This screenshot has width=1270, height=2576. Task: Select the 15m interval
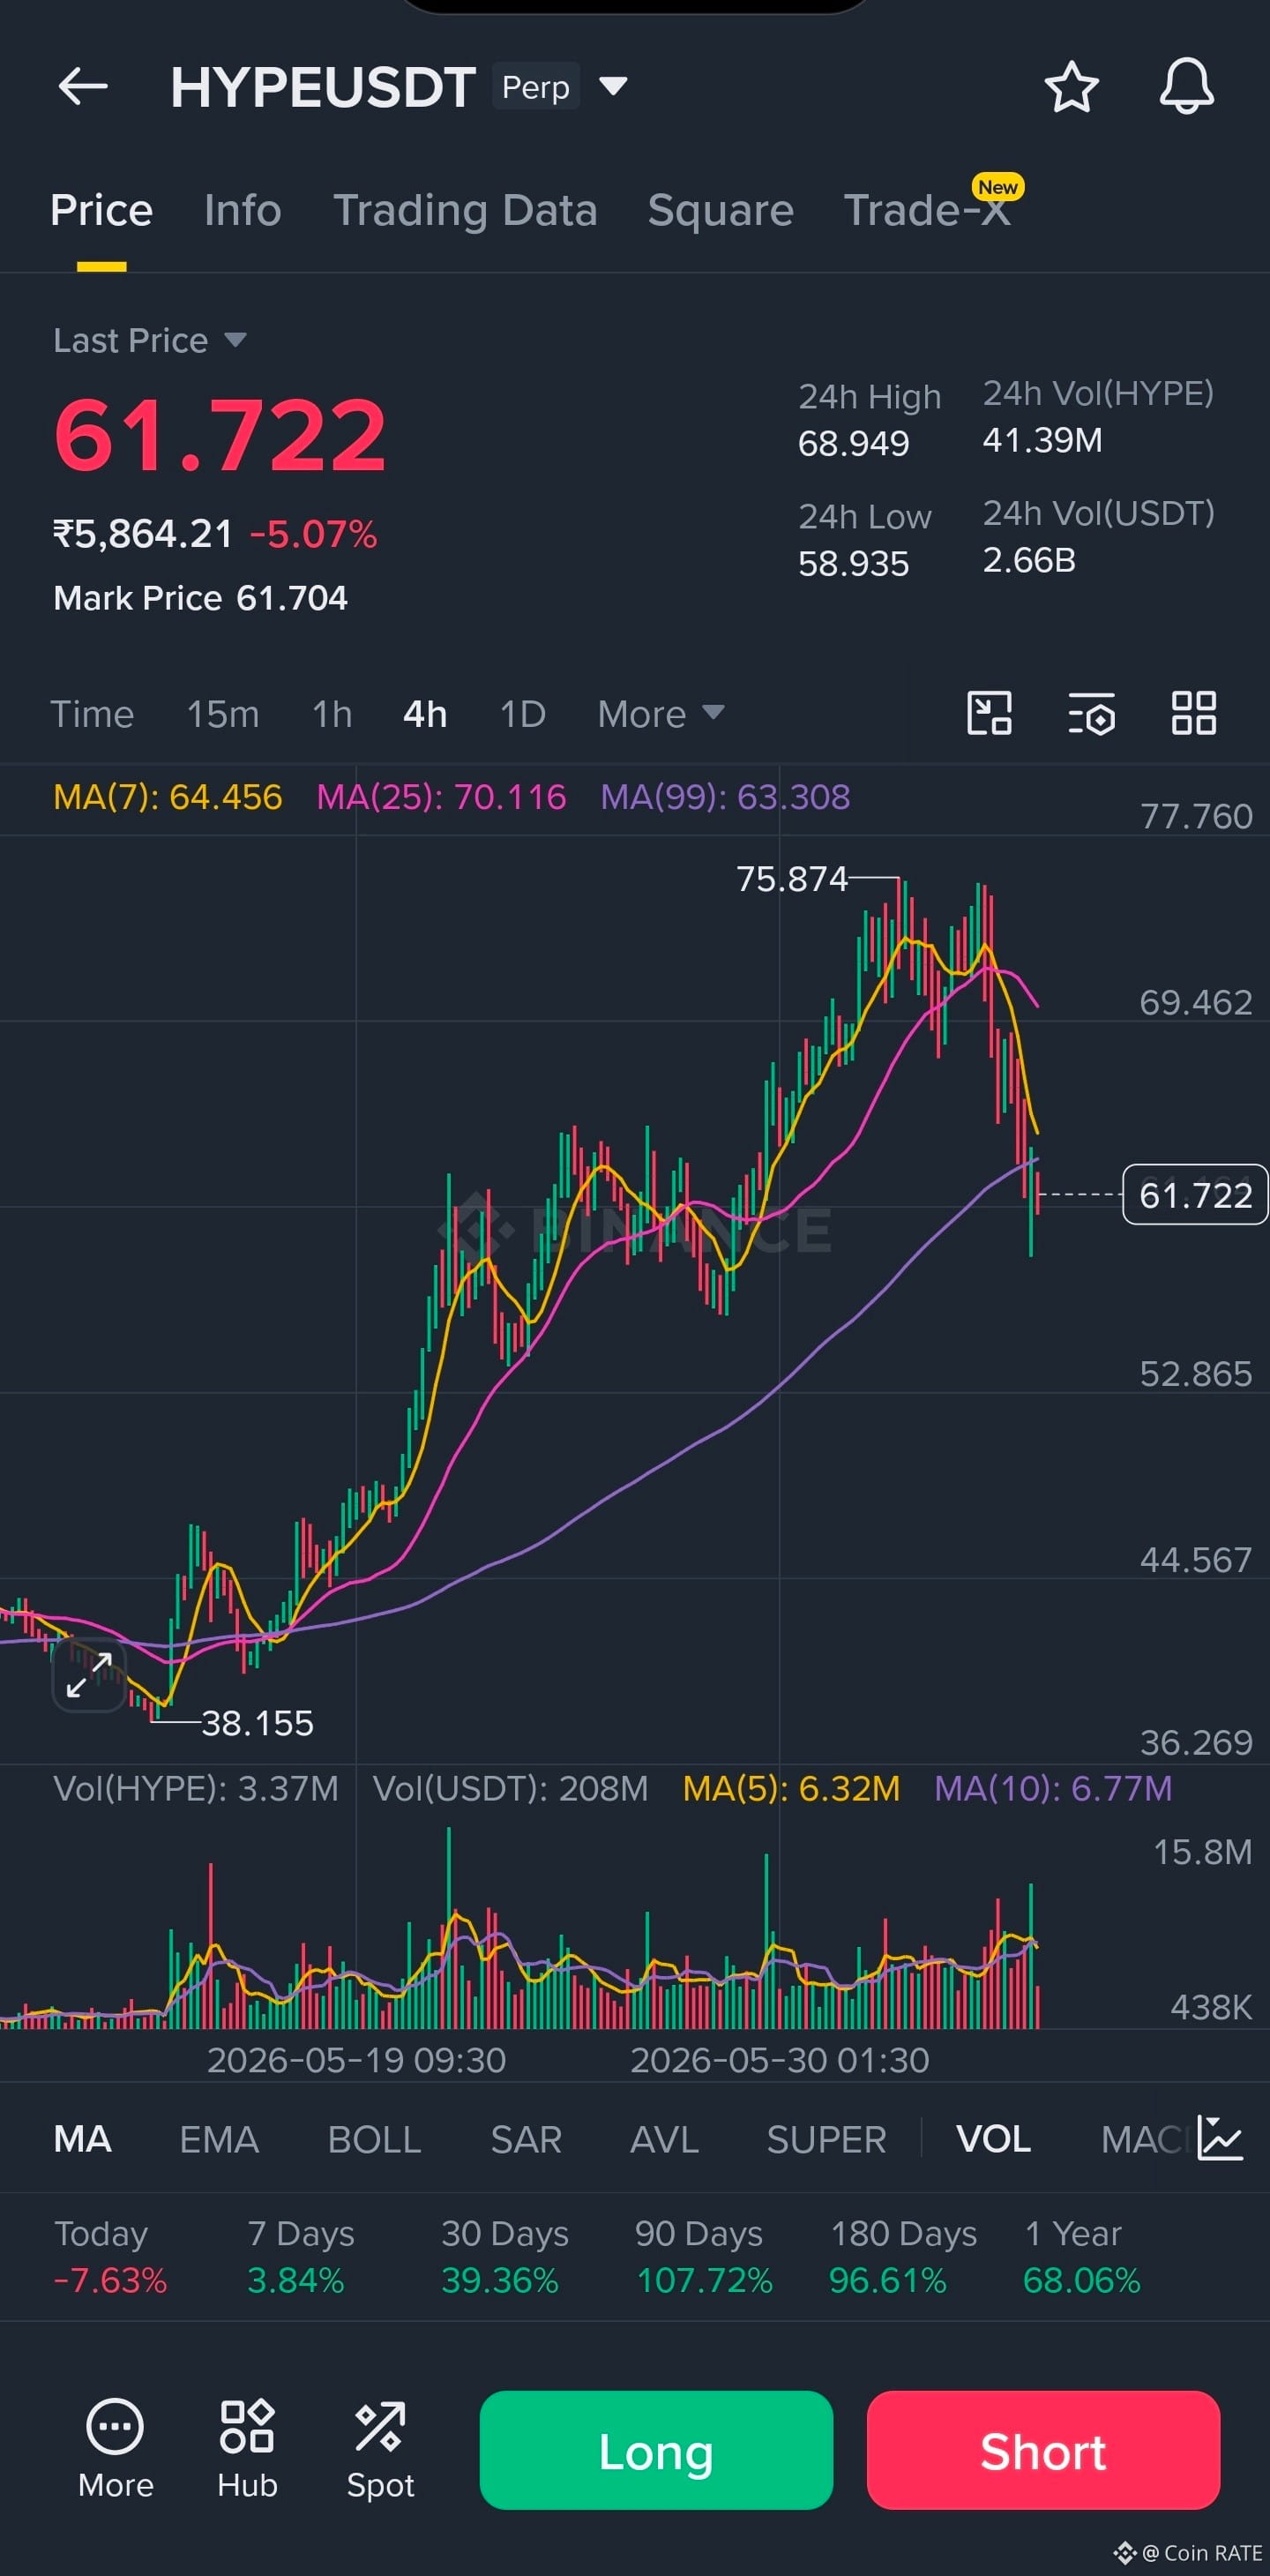click(x=223, y=714)
